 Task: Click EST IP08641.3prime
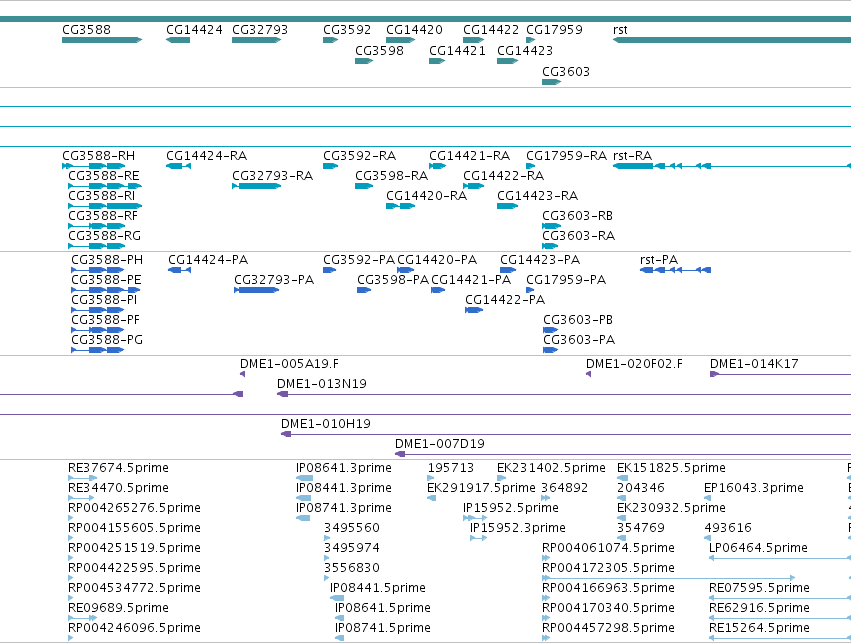pyautogui.click(x=304, y=479)
